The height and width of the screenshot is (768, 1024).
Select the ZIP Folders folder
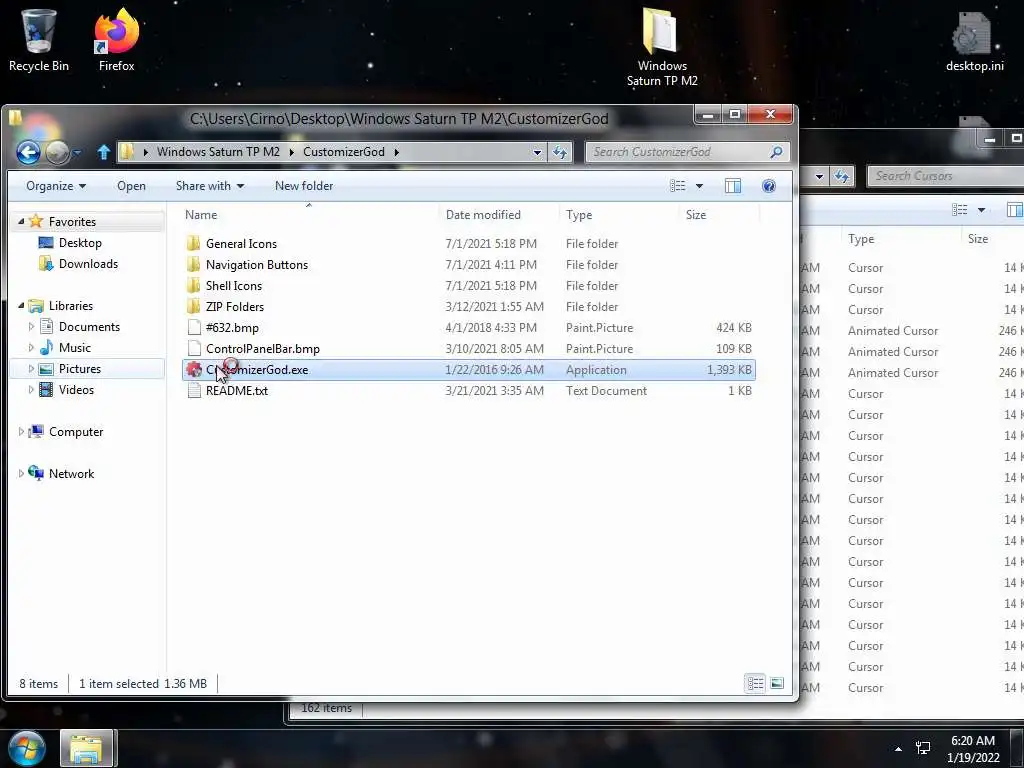click(234, 306)
